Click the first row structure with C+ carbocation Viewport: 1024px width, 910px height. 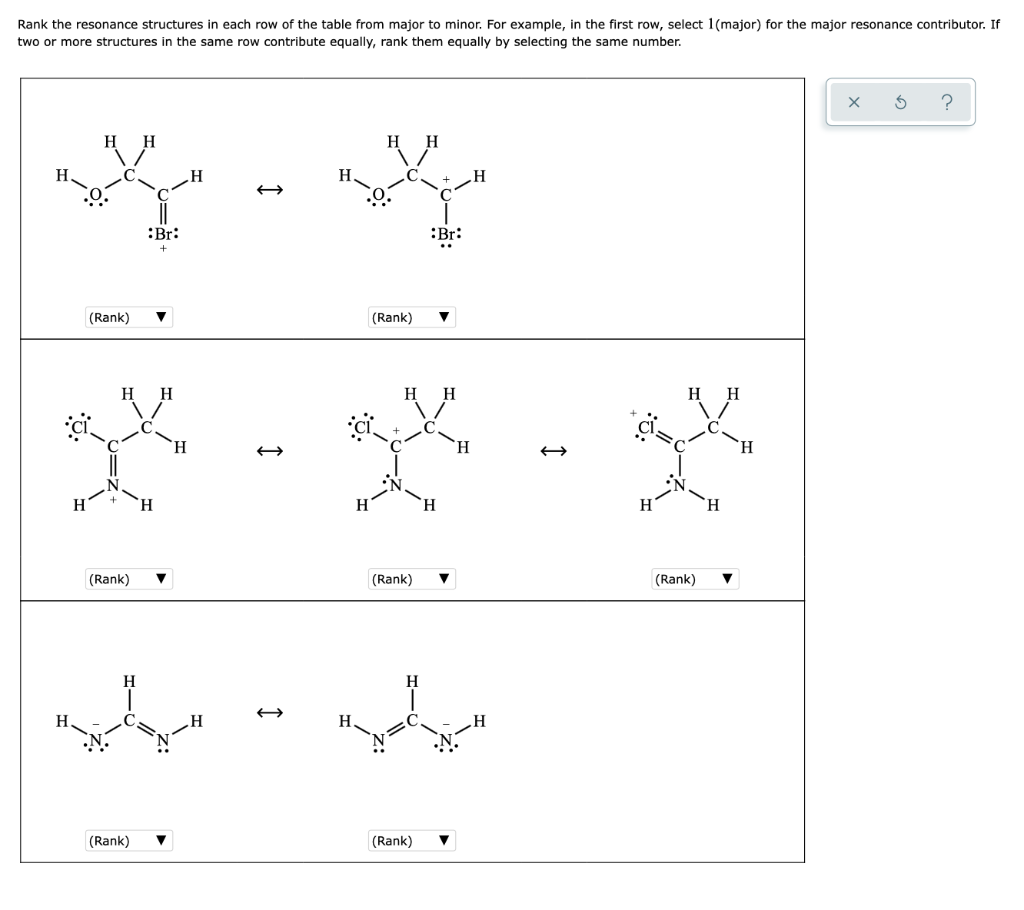(412, 193)
